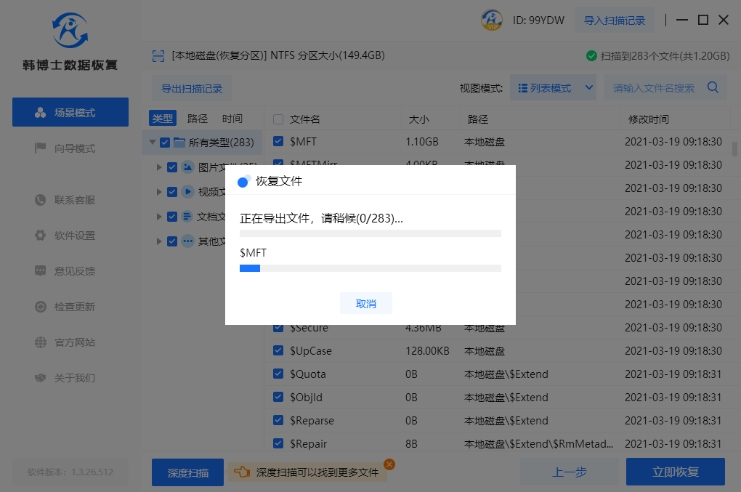
Task: Switch to the 时间 tab
Action: click(232, 118)
